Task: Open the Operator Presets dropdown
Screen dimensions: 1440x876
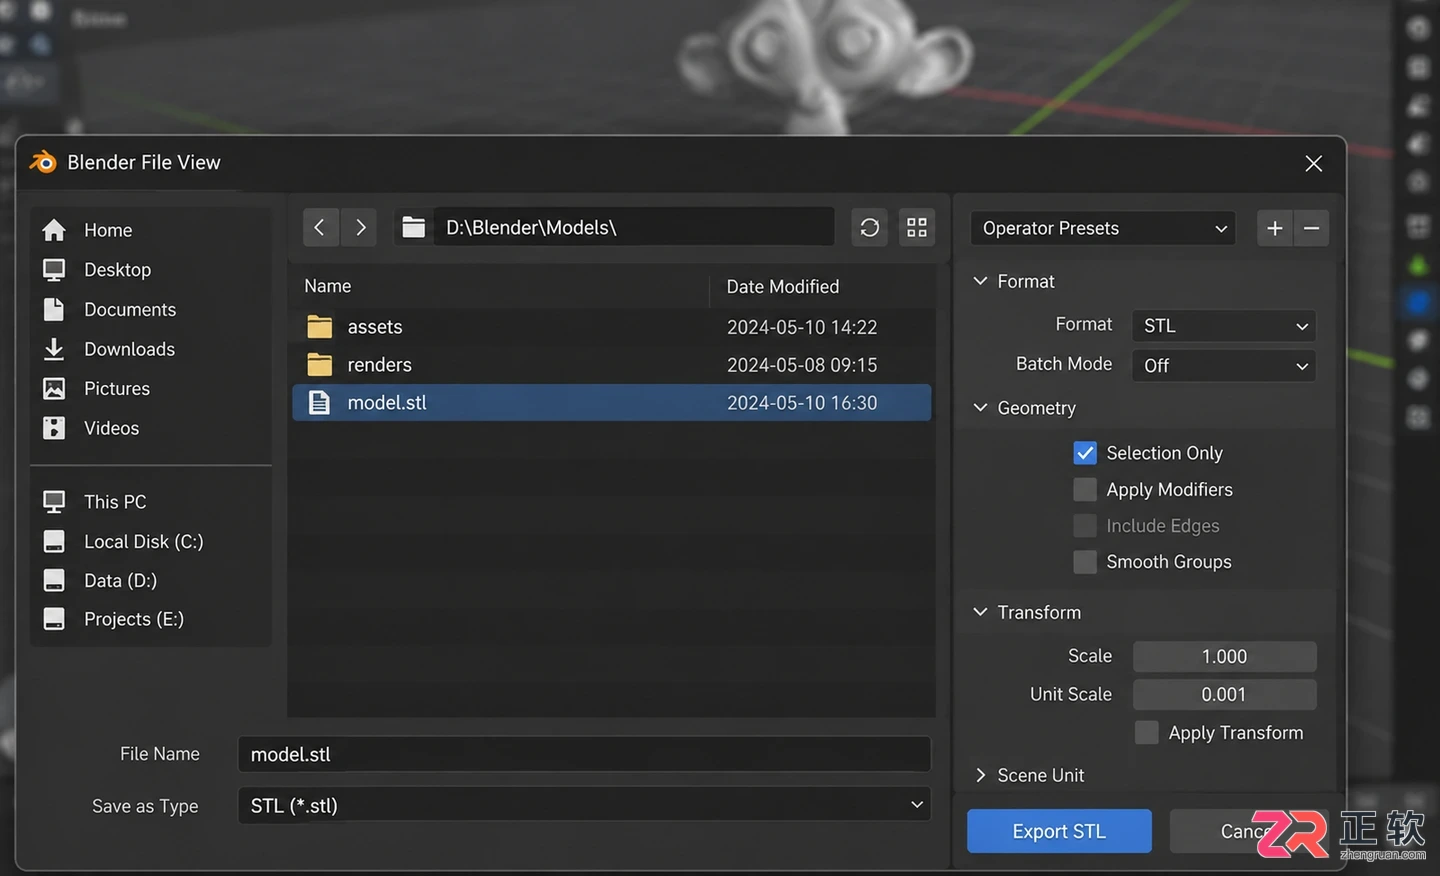Action: [1103, 228]
